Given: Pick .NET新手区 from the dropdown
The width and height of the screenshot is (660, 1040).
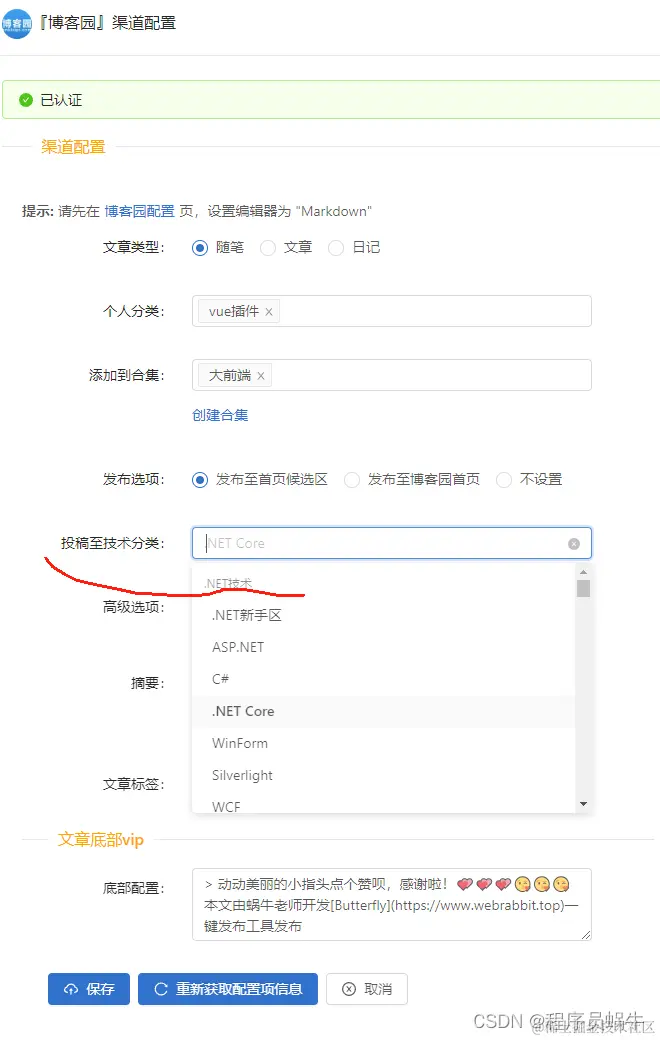Looking at the screenshot, I should pos(383,616).
